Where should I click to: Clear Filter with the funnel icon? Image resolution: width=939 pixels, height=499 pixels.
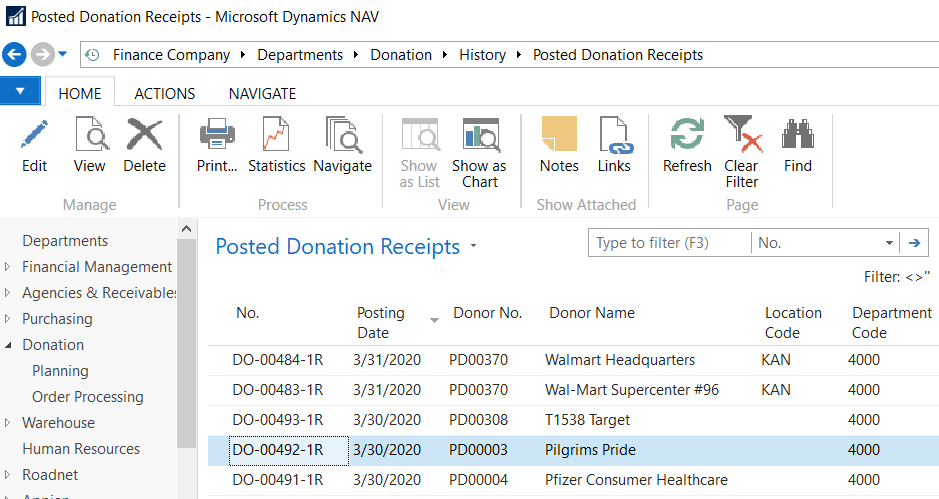(x=743, y=134)
